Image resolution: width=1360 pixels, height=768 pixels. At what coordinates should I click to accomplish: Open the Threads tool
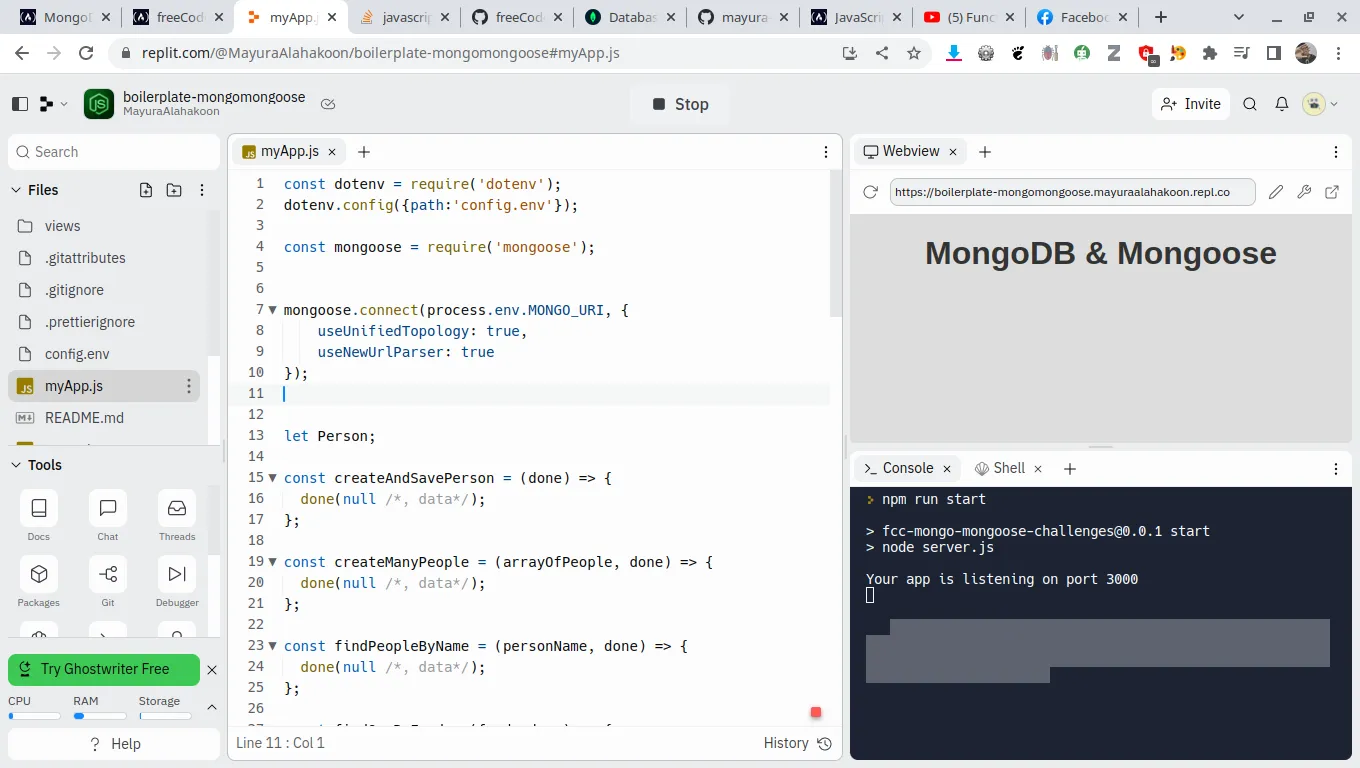pyautogui.click(x=177, y=516)
